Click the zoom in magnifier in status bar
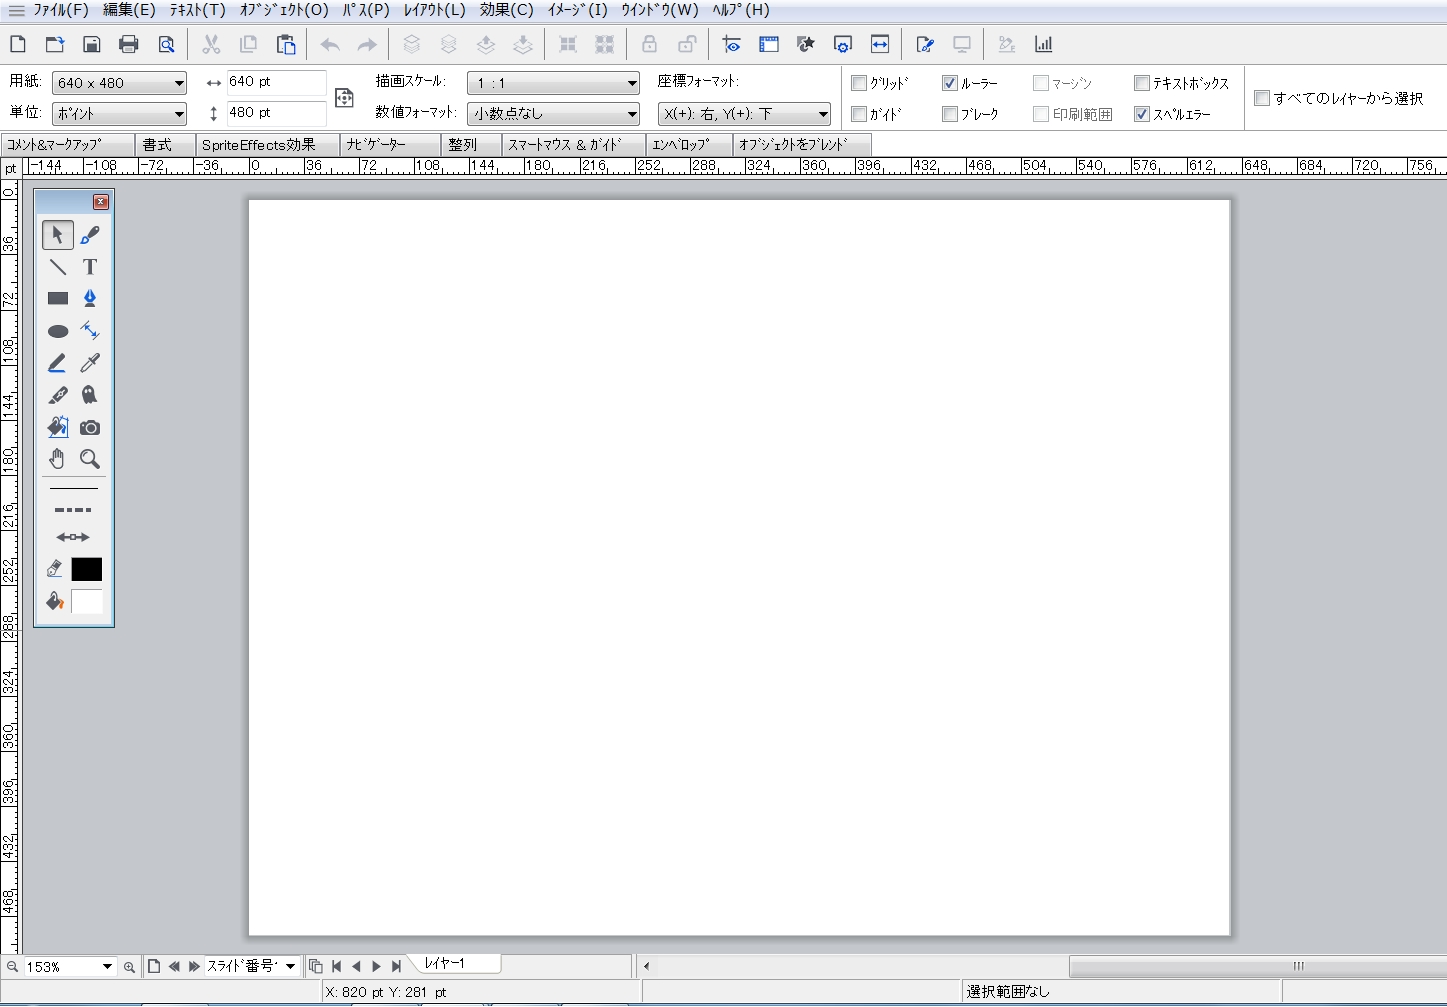 click(x=129, y=967)
